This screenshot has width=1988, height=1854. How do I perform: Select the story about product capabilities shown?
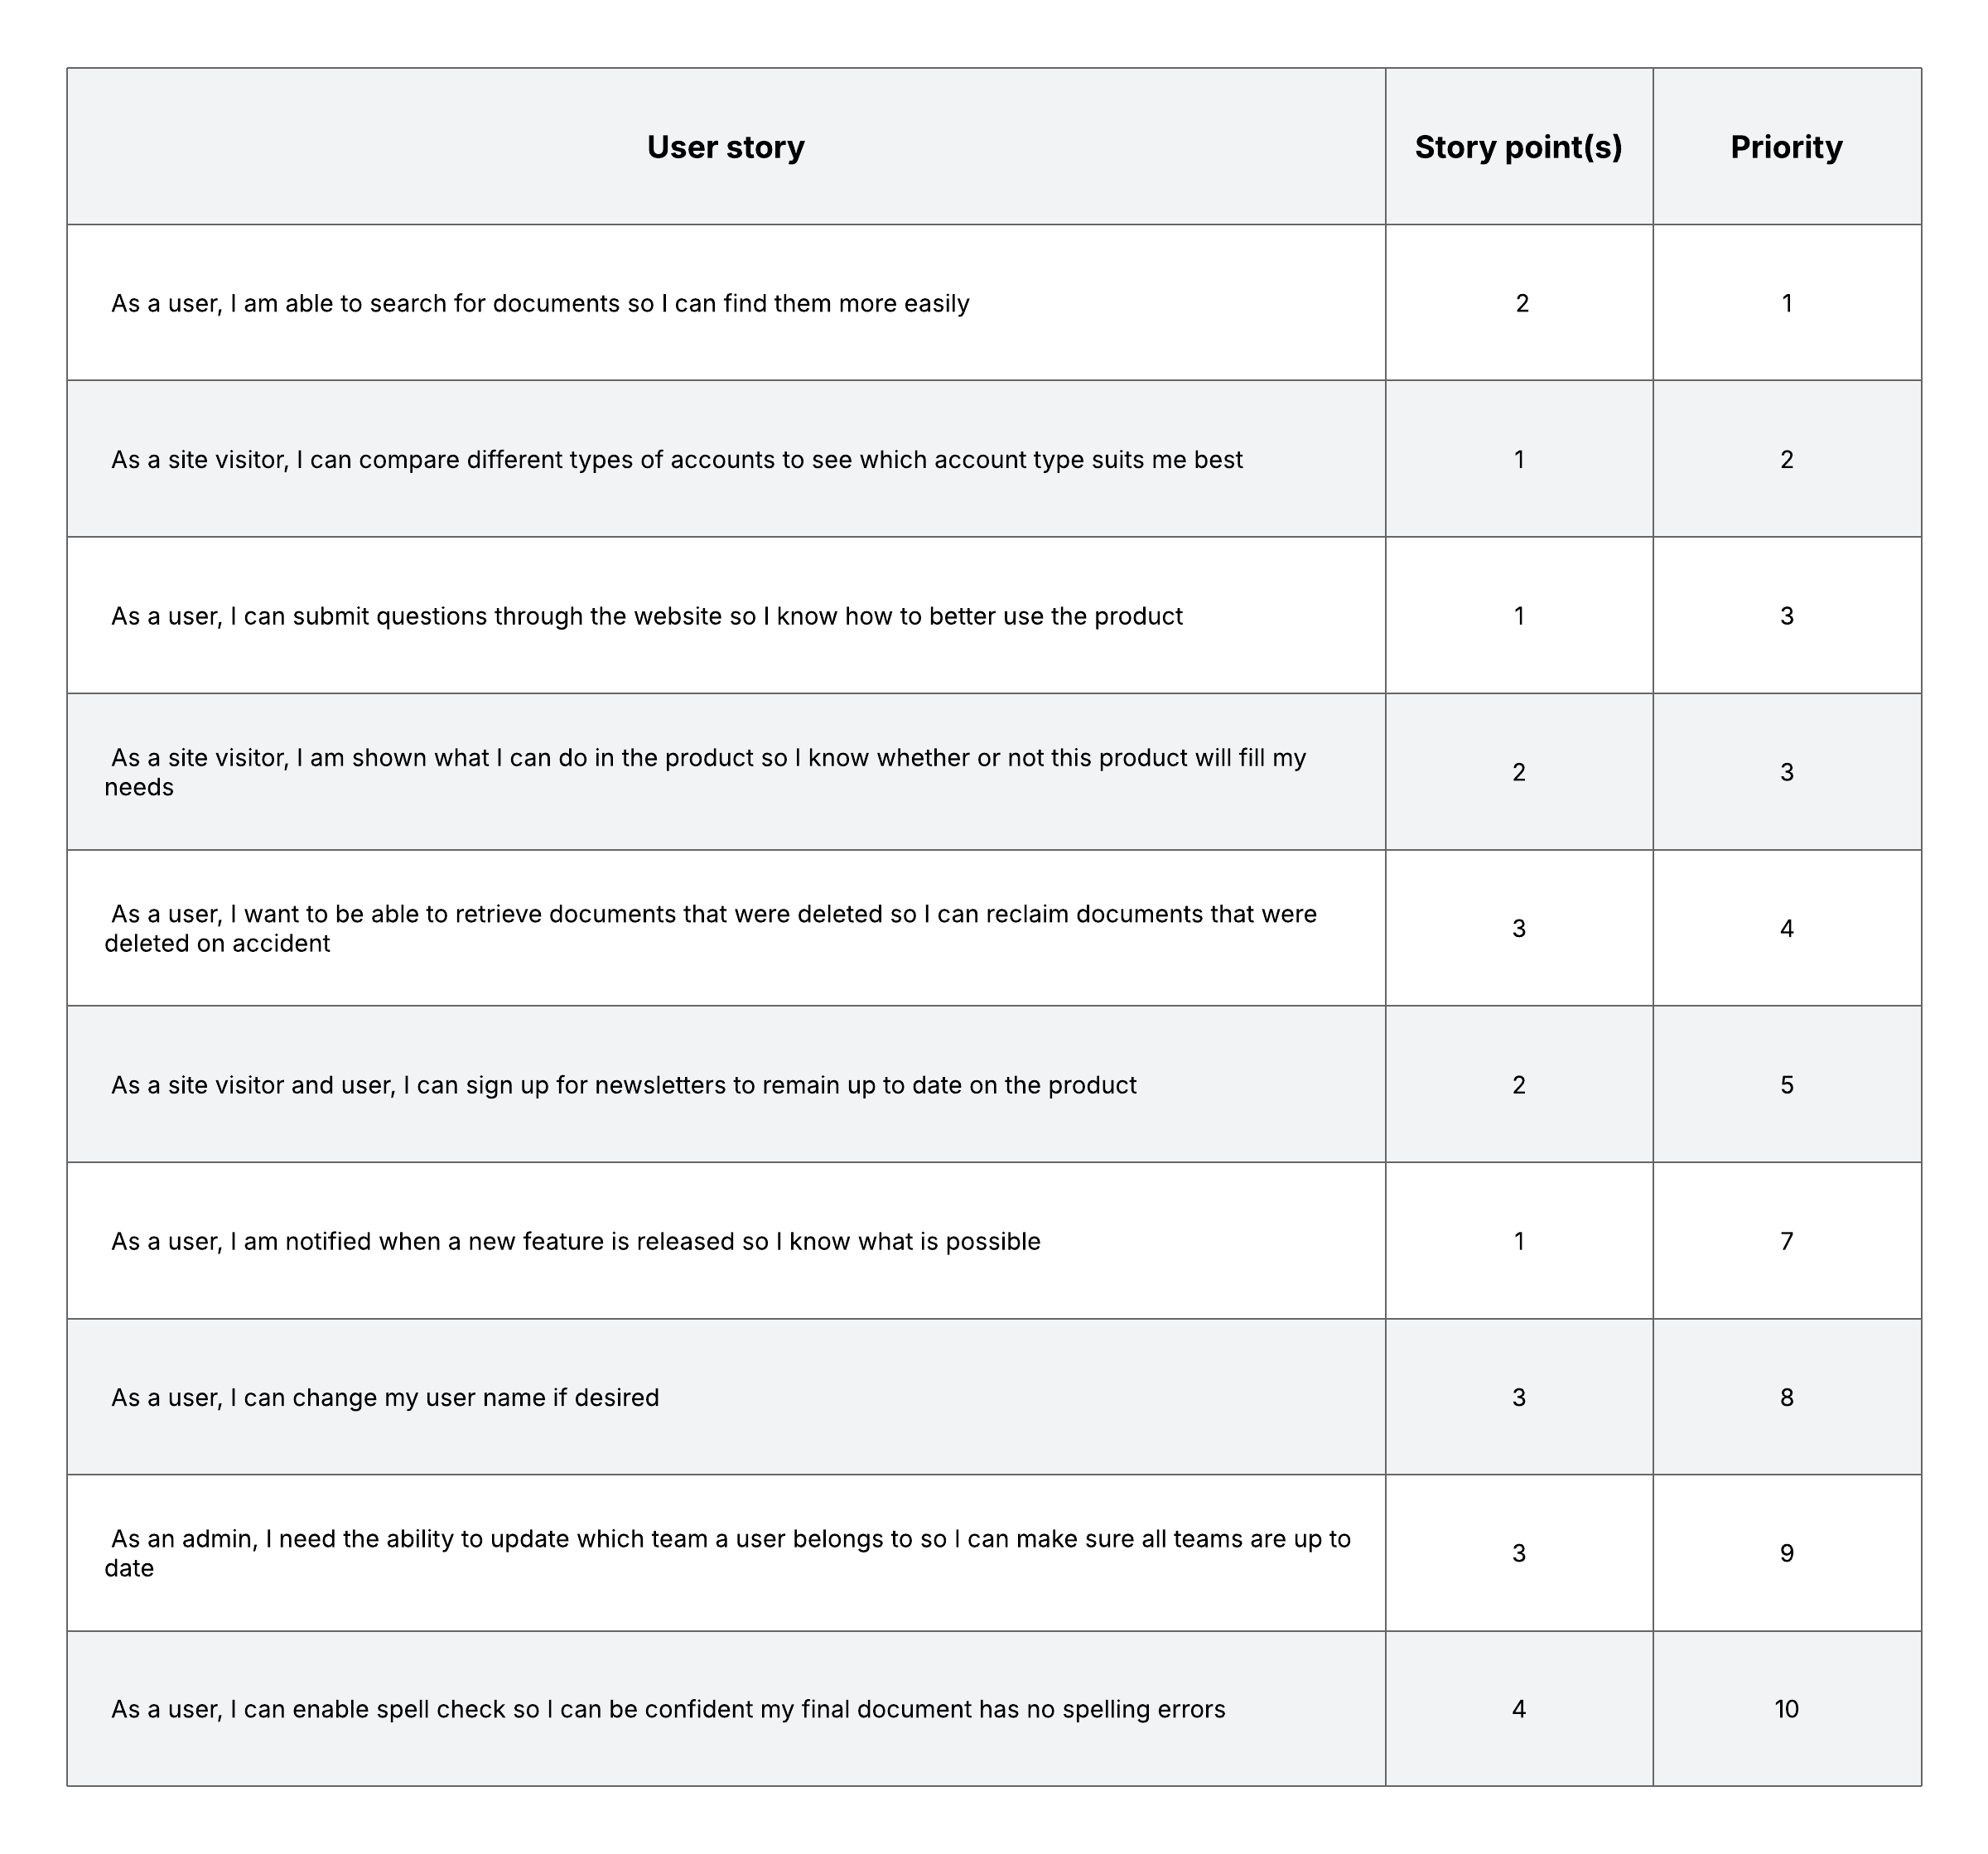point(705,772)
